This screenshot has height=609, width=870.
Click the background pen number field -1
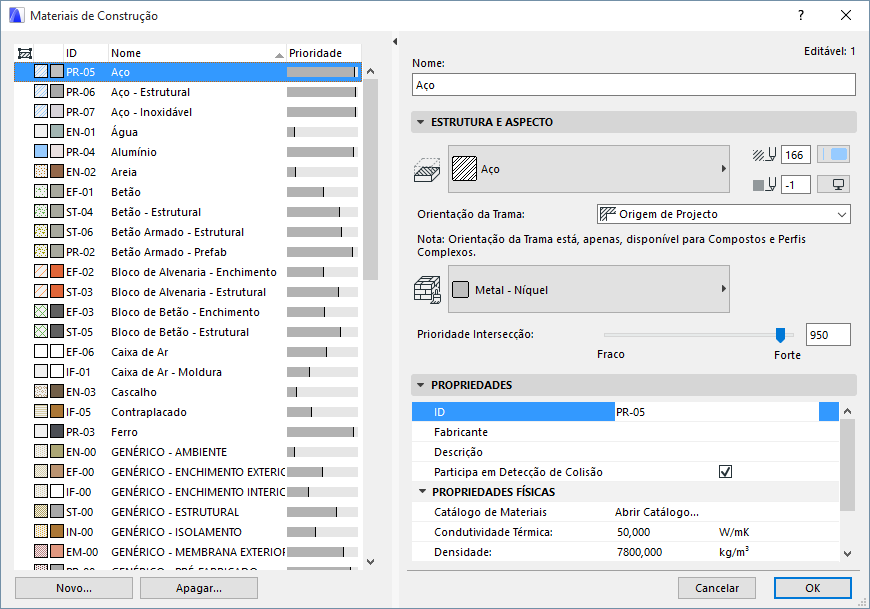coord(796,185)
